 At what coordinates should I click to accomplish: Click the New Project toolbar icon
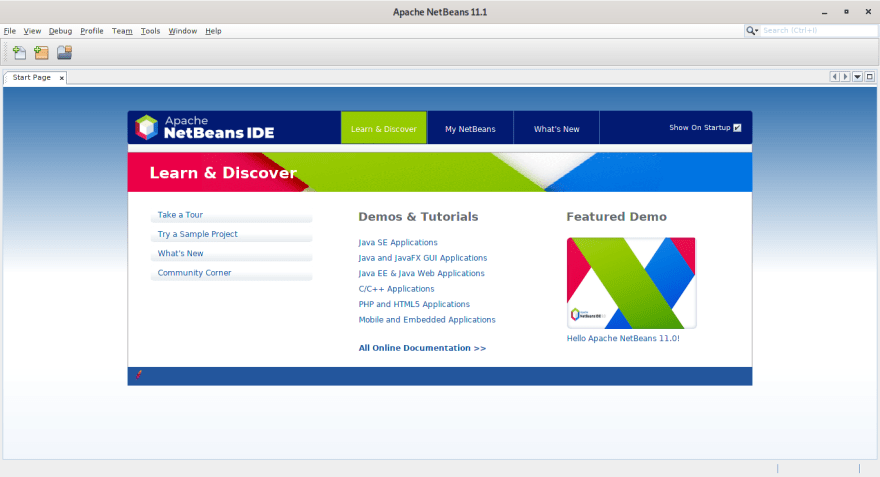point(42,53)
